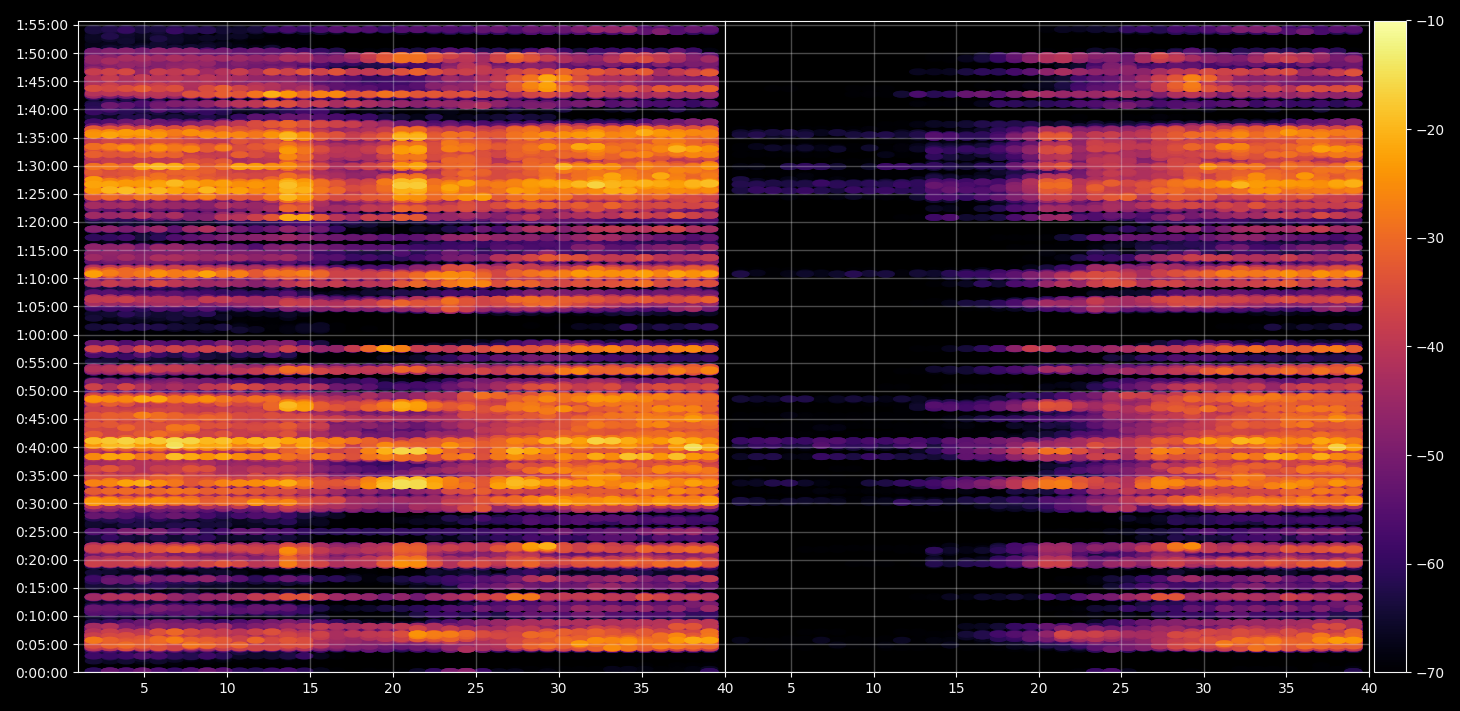Click the −40 colorbar tick label
This screenshot has height=711, width=1460.
click(x=1430, y=347)
